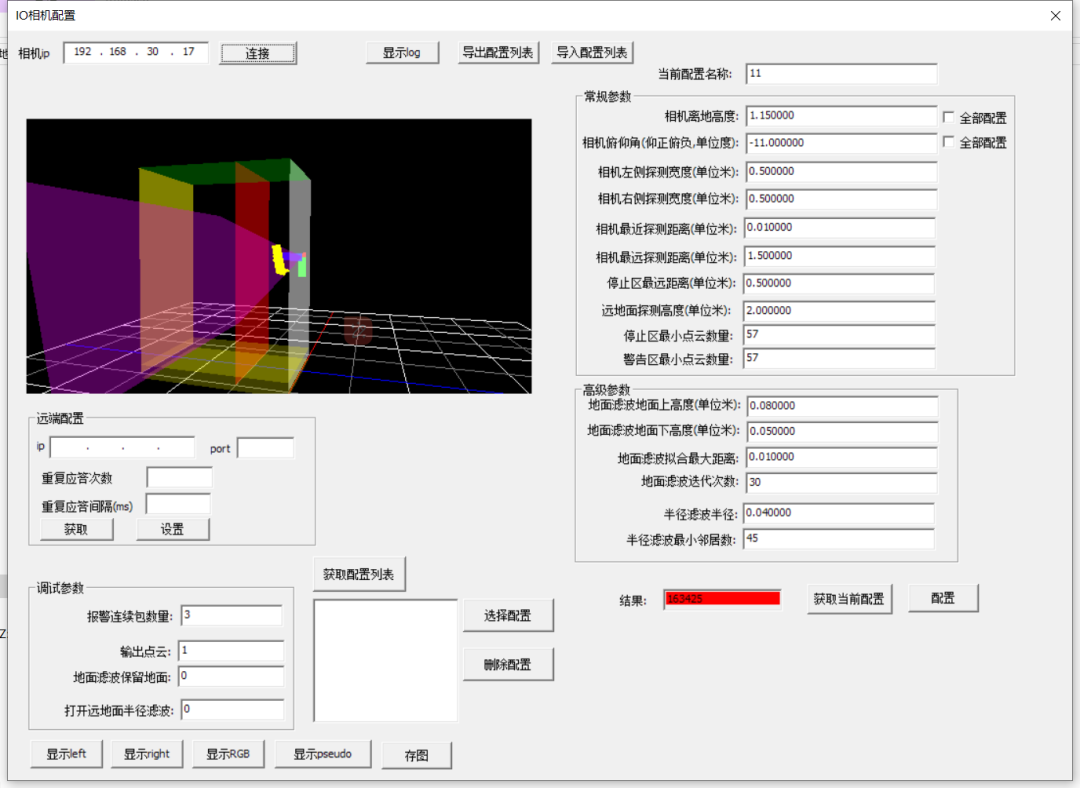Click the 删除配置 button
The width and height of the screenshot is (1080, 788).
508,664
